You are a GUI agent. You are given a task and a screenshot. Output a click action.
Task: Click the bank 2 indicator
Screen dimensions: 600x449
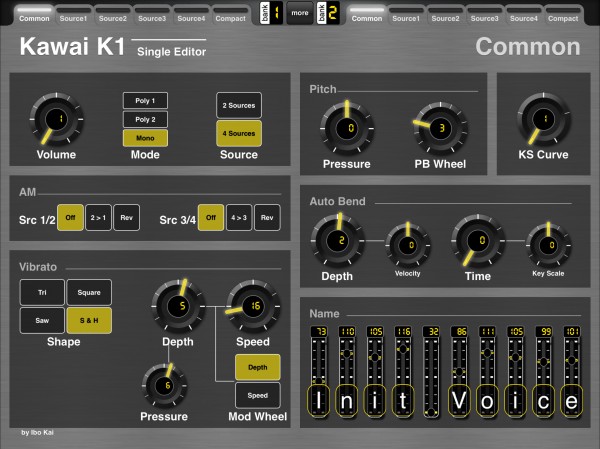click(328, 13)
